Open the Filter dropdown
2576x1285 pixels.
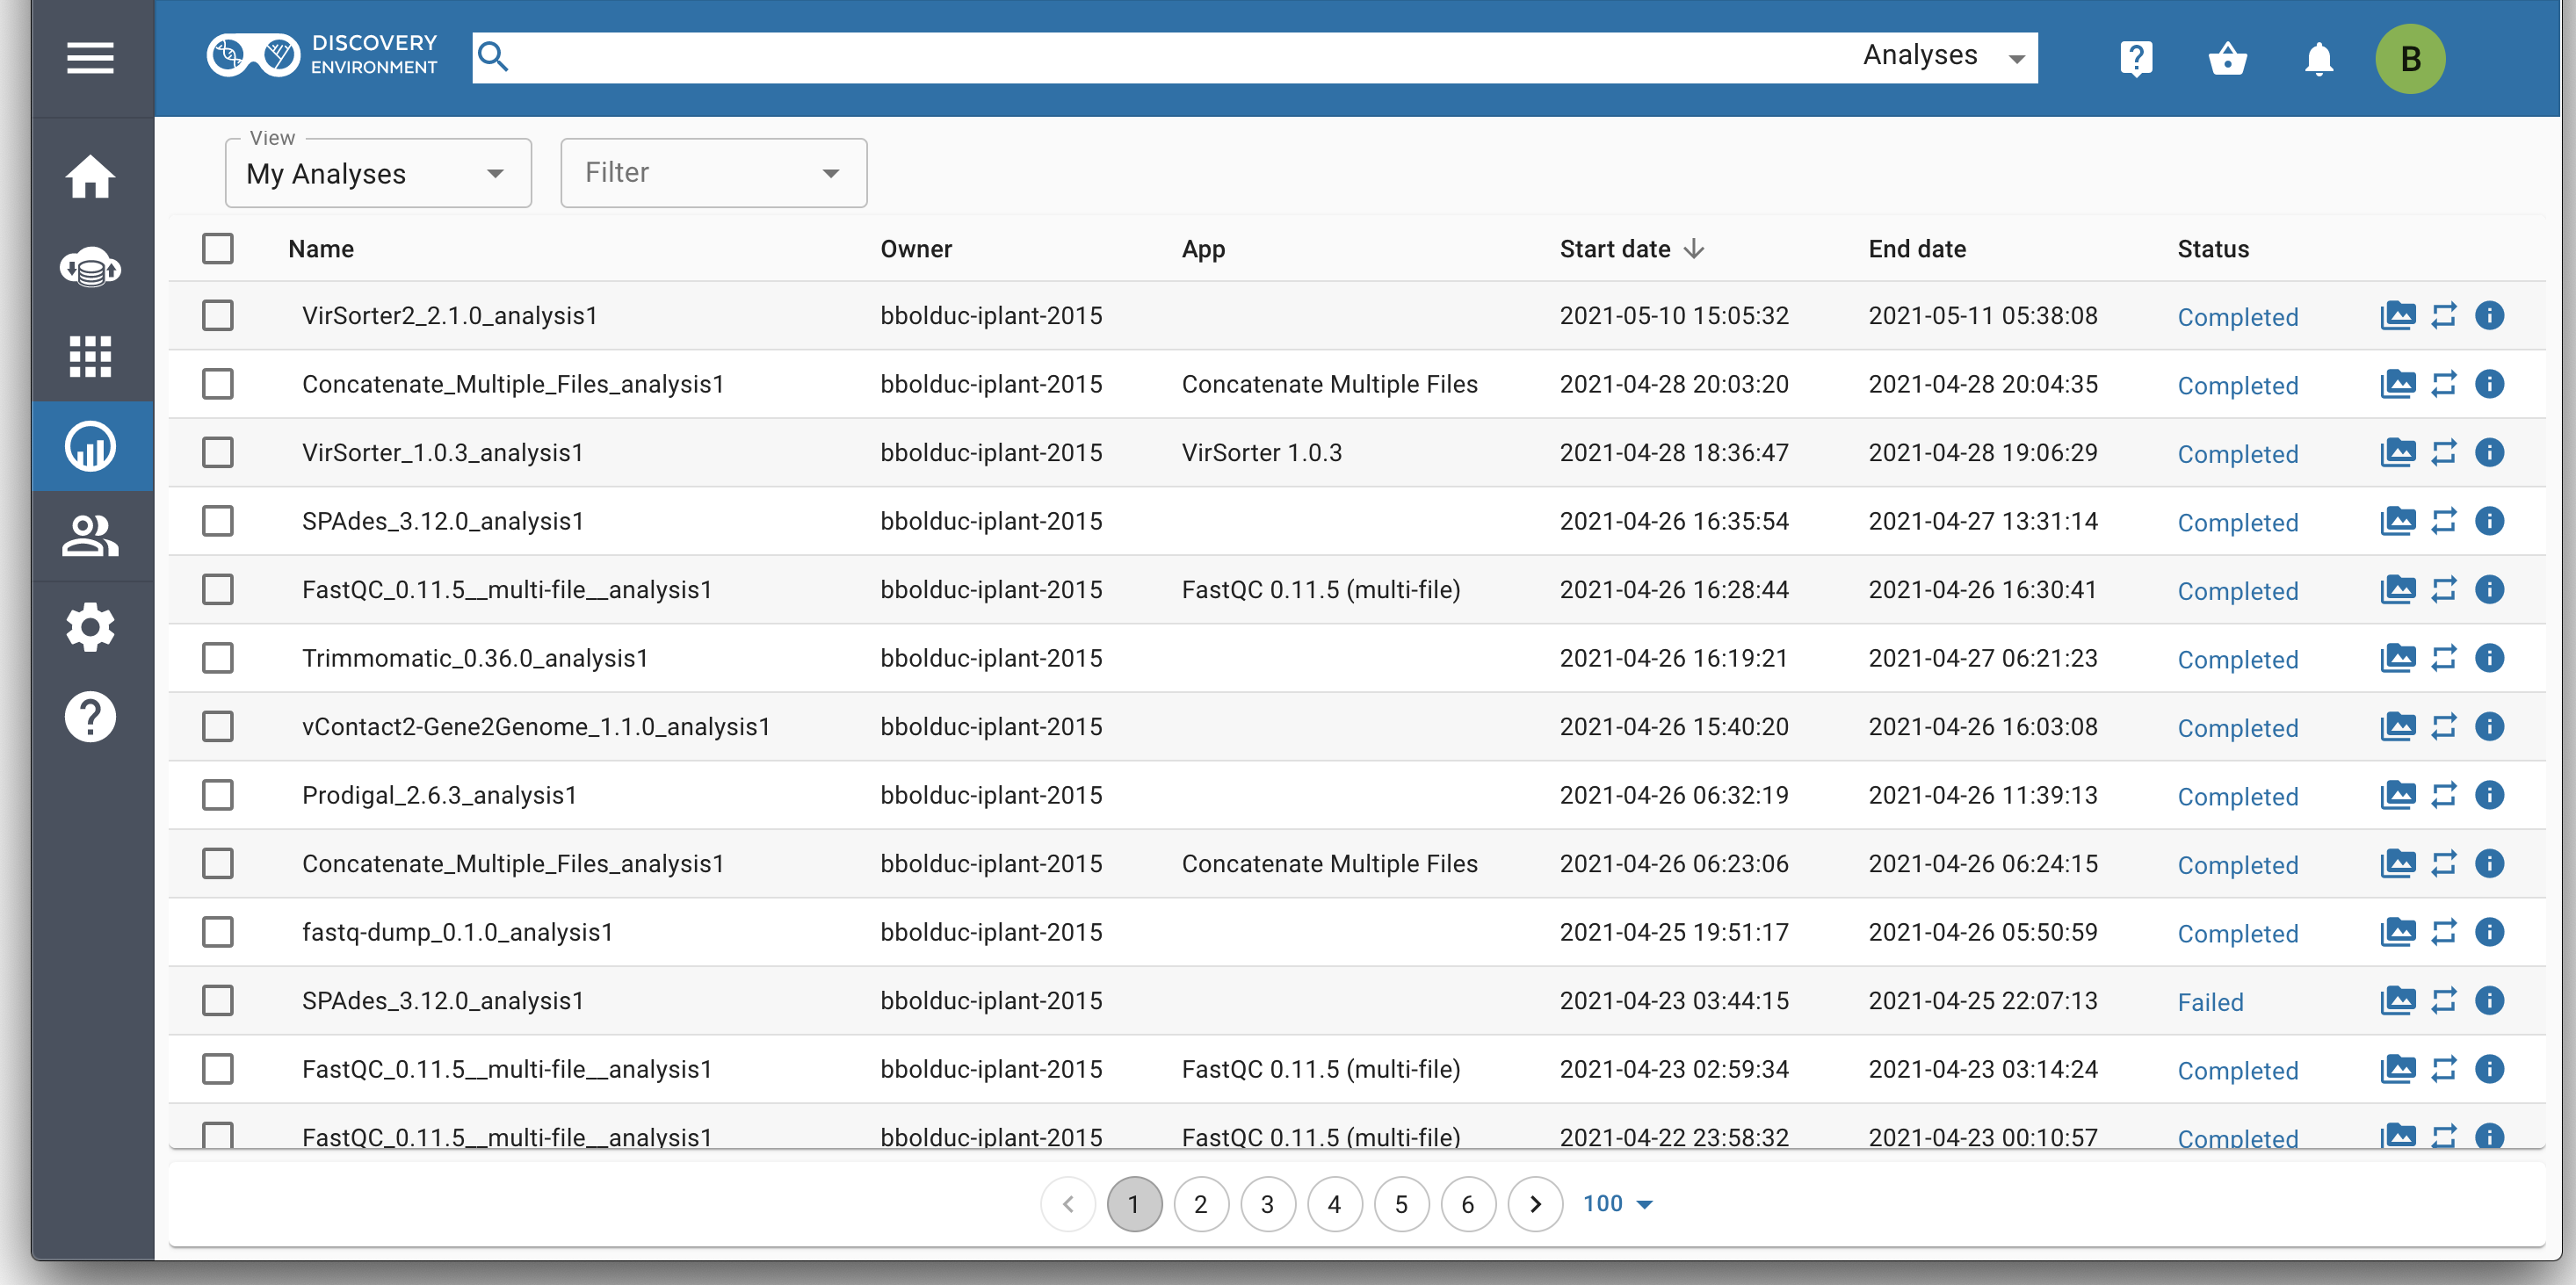click(x=713, y=173)
